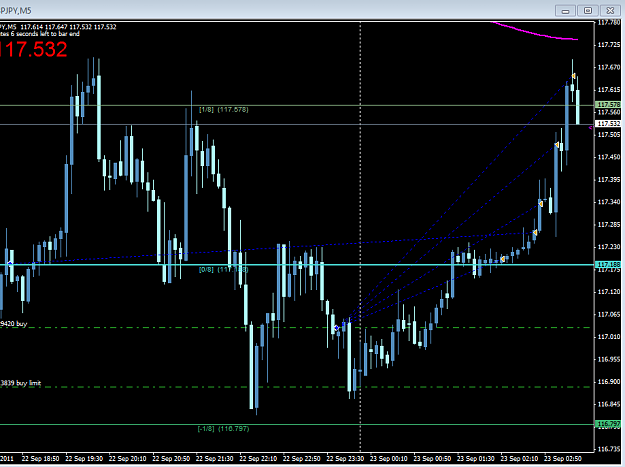The width and height of the screenshot is (625, 467).
Task: Select the [0/8] (117.188) level label
Action: click(224, 270)
